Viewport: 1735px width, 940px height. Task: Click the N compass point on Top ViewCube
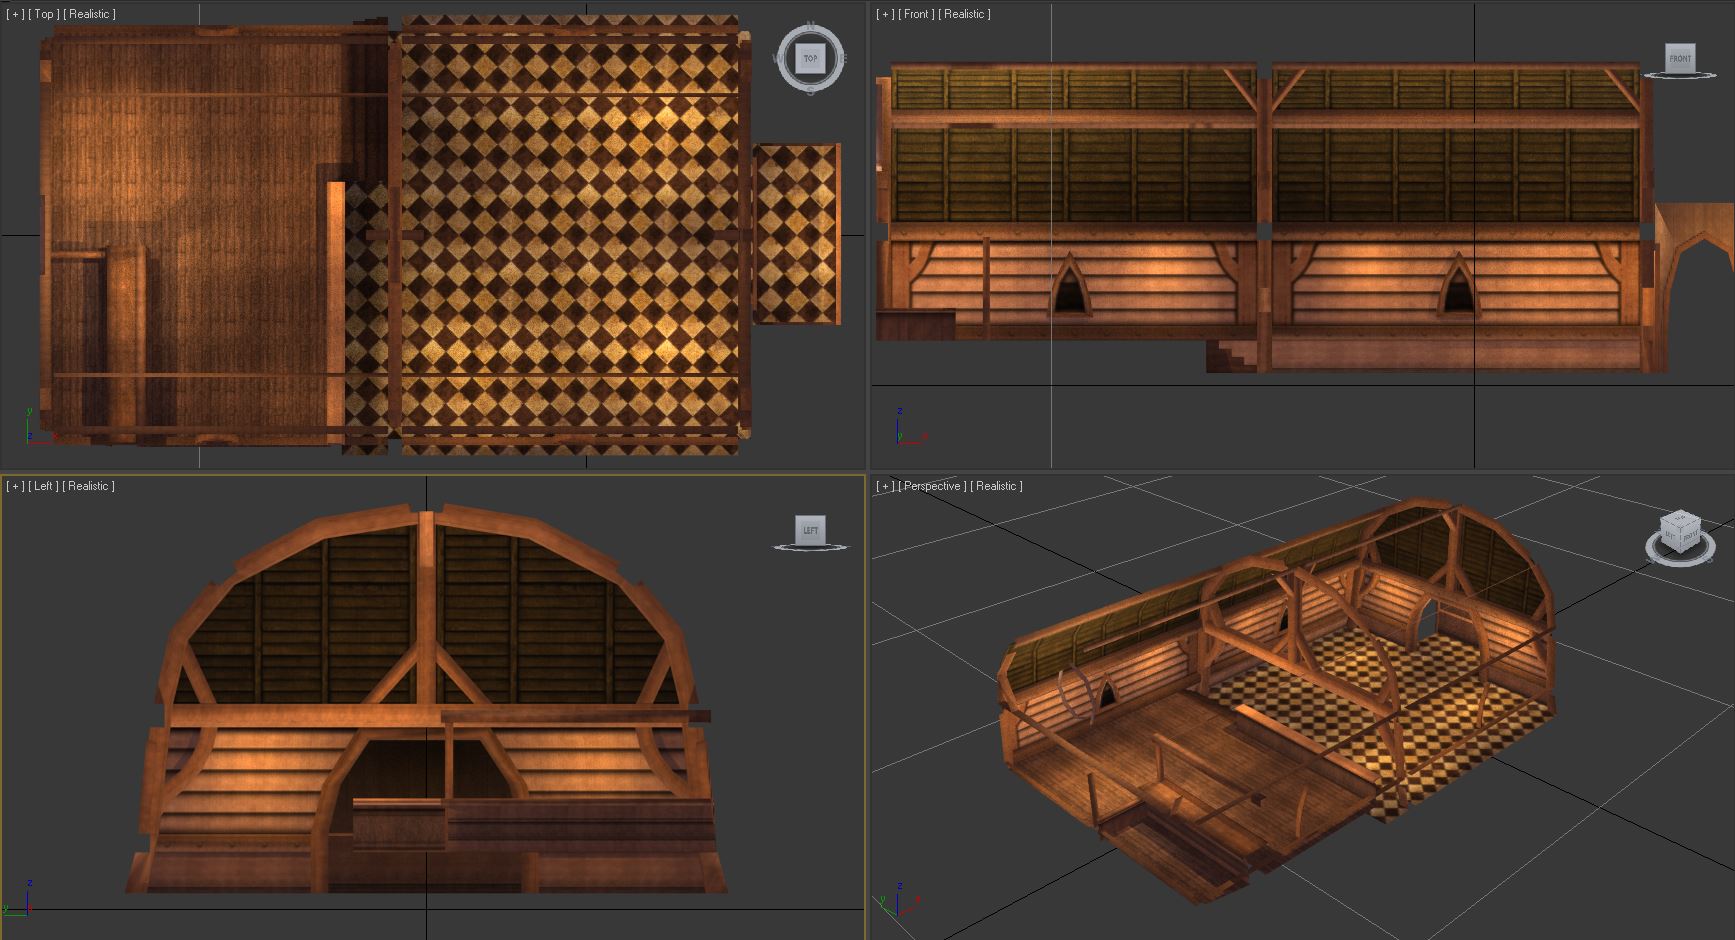pyautogui.click(x=810, y=25)
